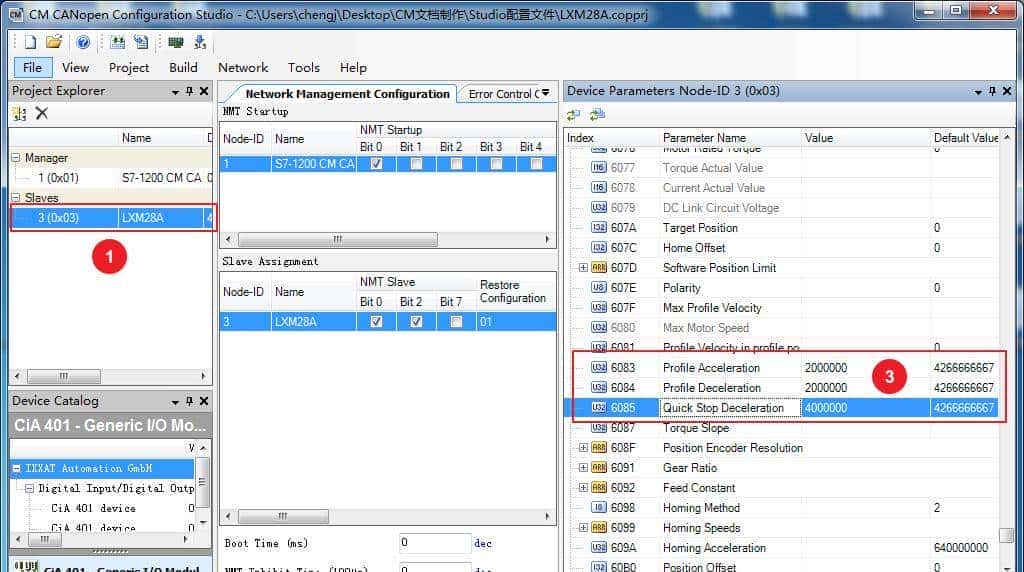The height and width of the screenshot is (572, 1024).
Task: Expand the 6091 Gear Ratio entry
Action: pos(583,468)
